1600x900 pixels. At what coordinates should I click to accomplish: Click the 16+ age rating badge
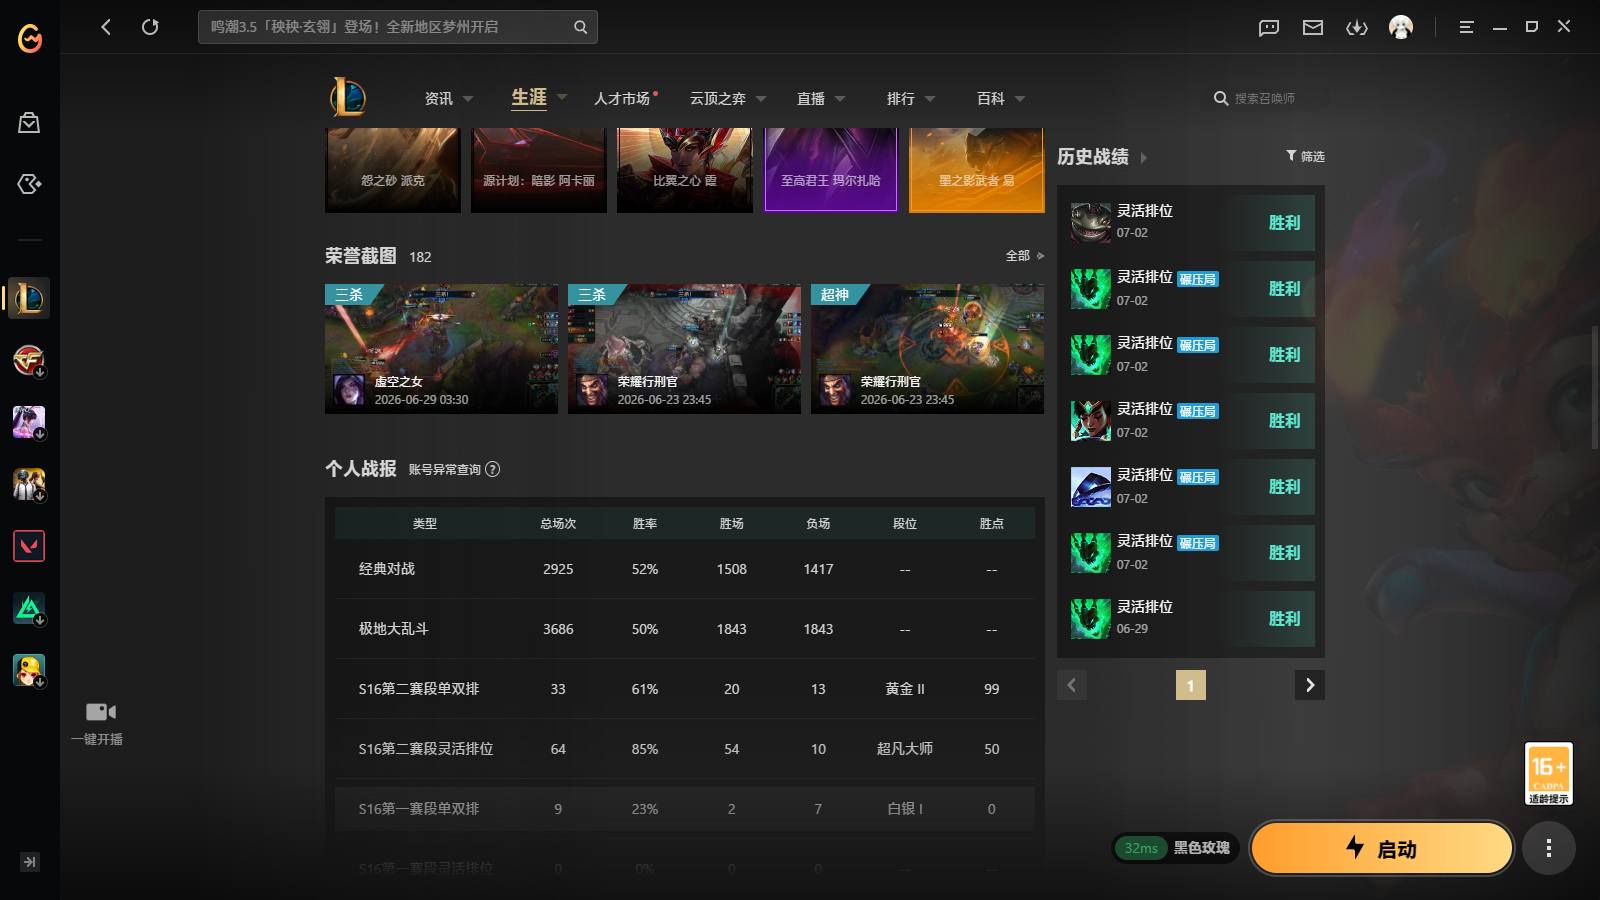pyautogui.click(x=1549, y=773)
